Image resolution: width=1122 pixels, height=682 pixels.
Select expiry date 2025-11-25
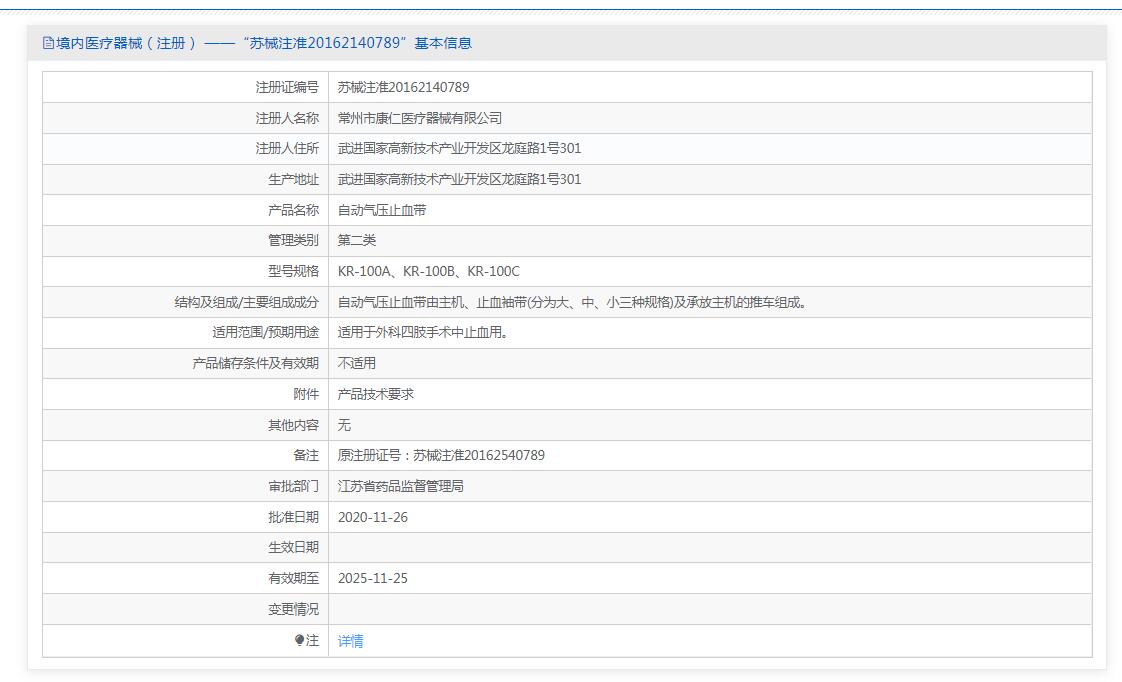pos(373,578)
